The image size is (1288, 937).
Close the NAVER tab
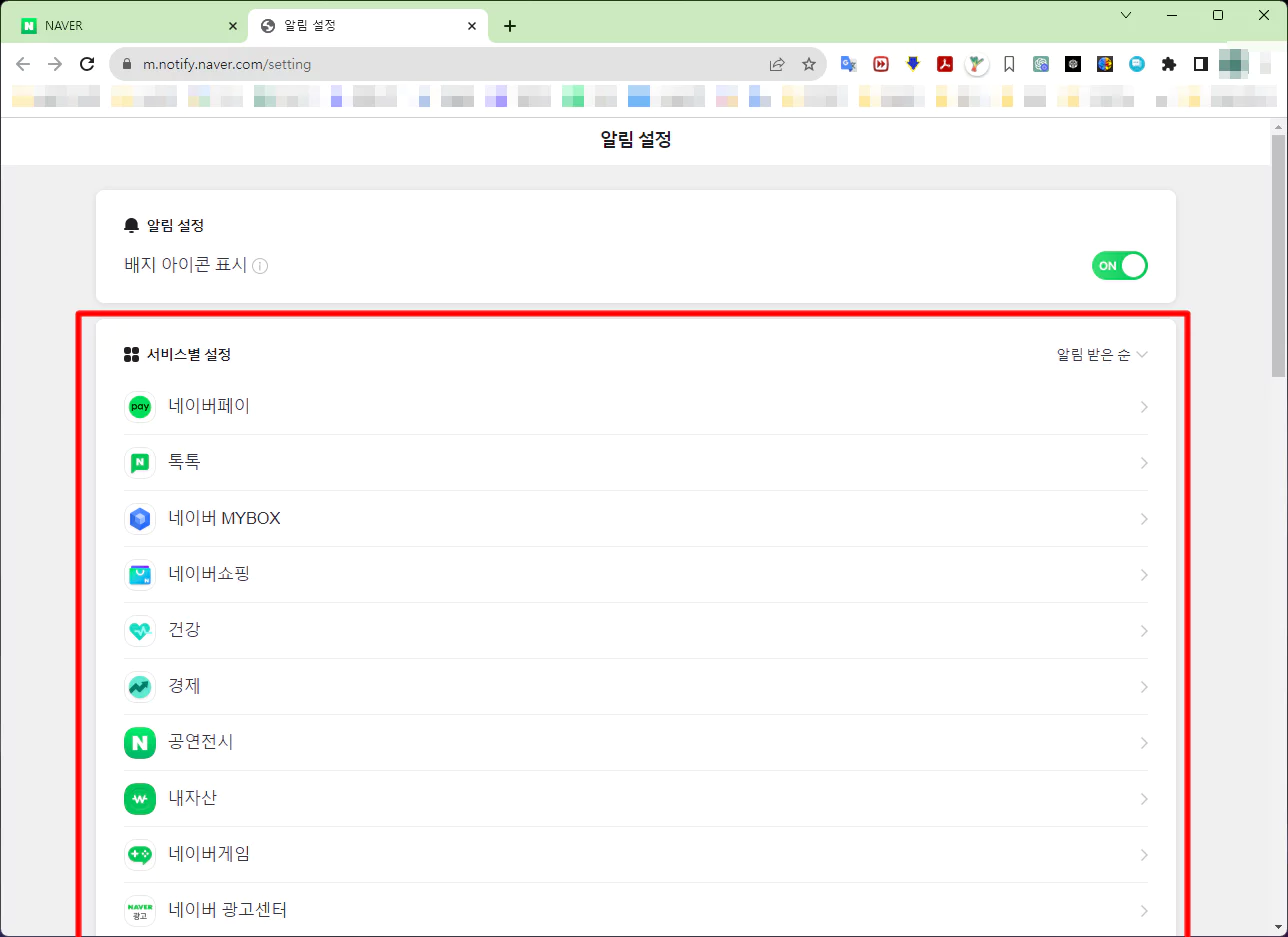(233, 26)
